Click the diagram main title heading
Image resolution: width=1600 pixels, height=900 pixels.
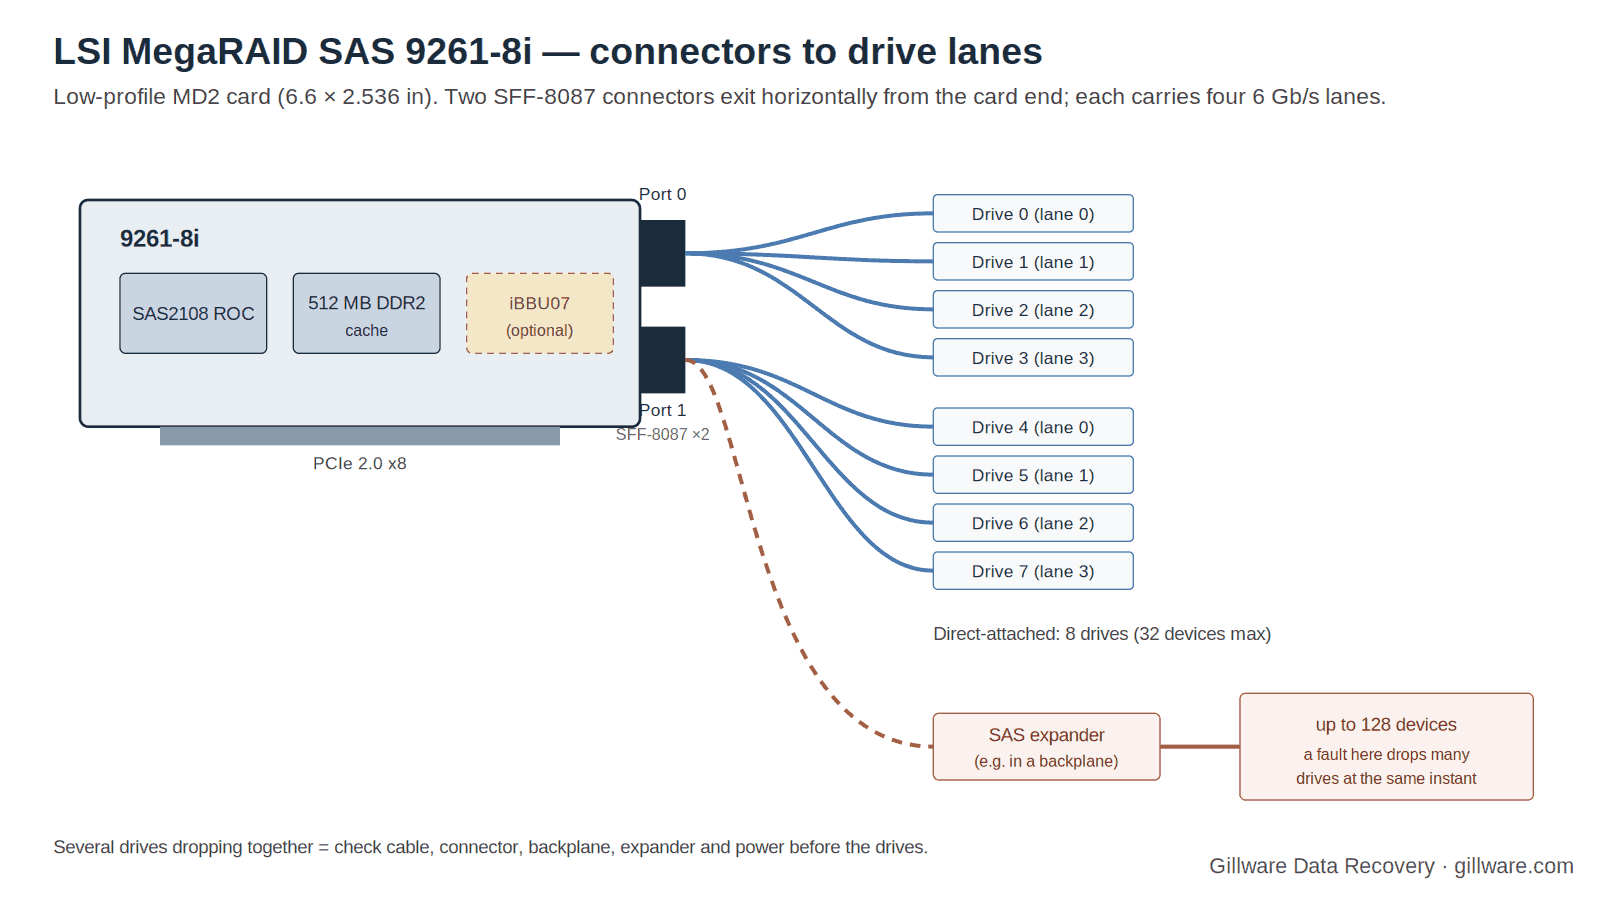[547, 51]
